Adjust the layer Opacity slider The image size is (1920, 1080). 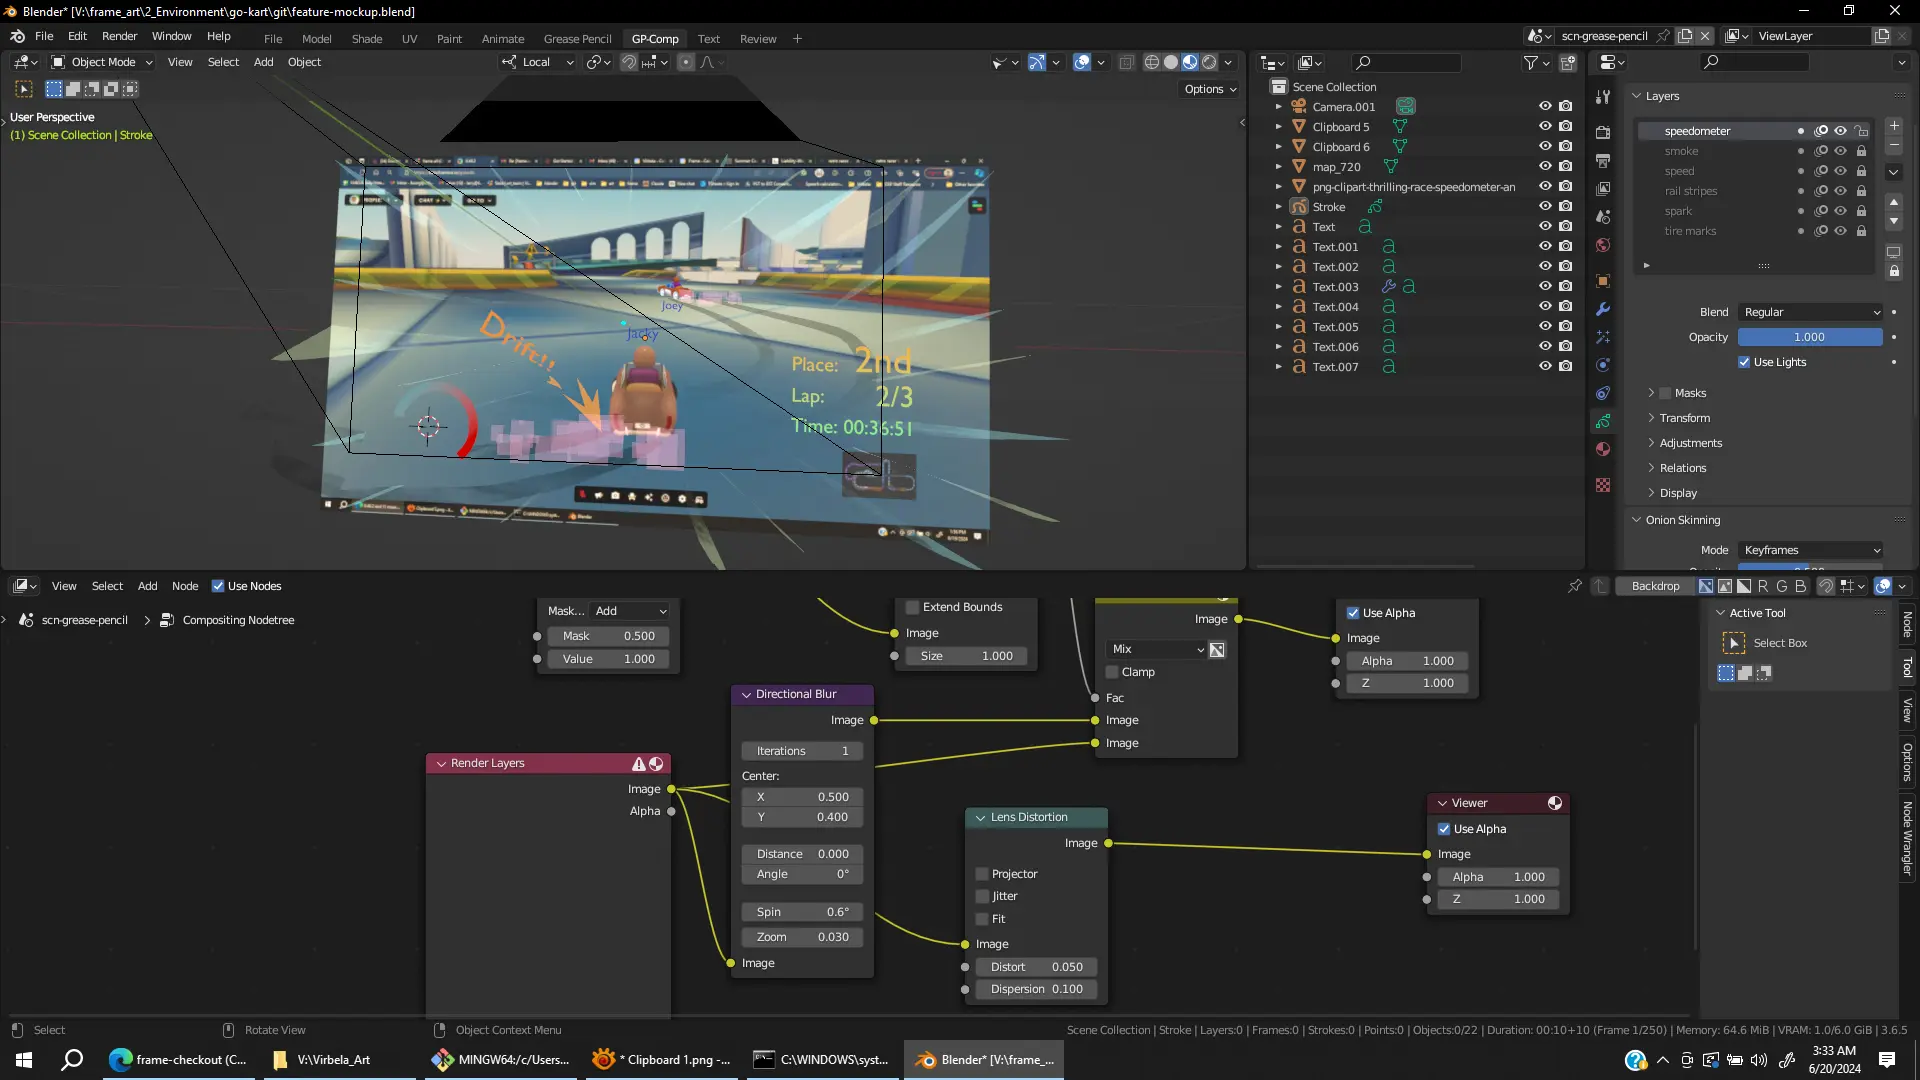(1809, 337)
